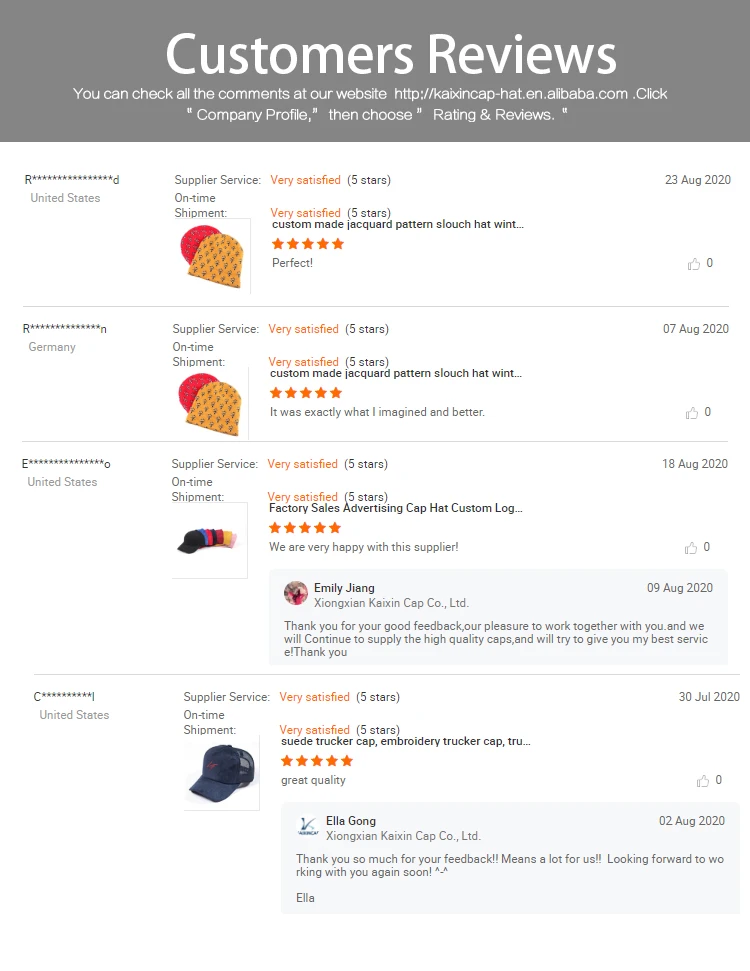Viewport: 750px width, 971px height.
Task: Click Emily Jiang's profile avatar
Action: coord(296,593)
